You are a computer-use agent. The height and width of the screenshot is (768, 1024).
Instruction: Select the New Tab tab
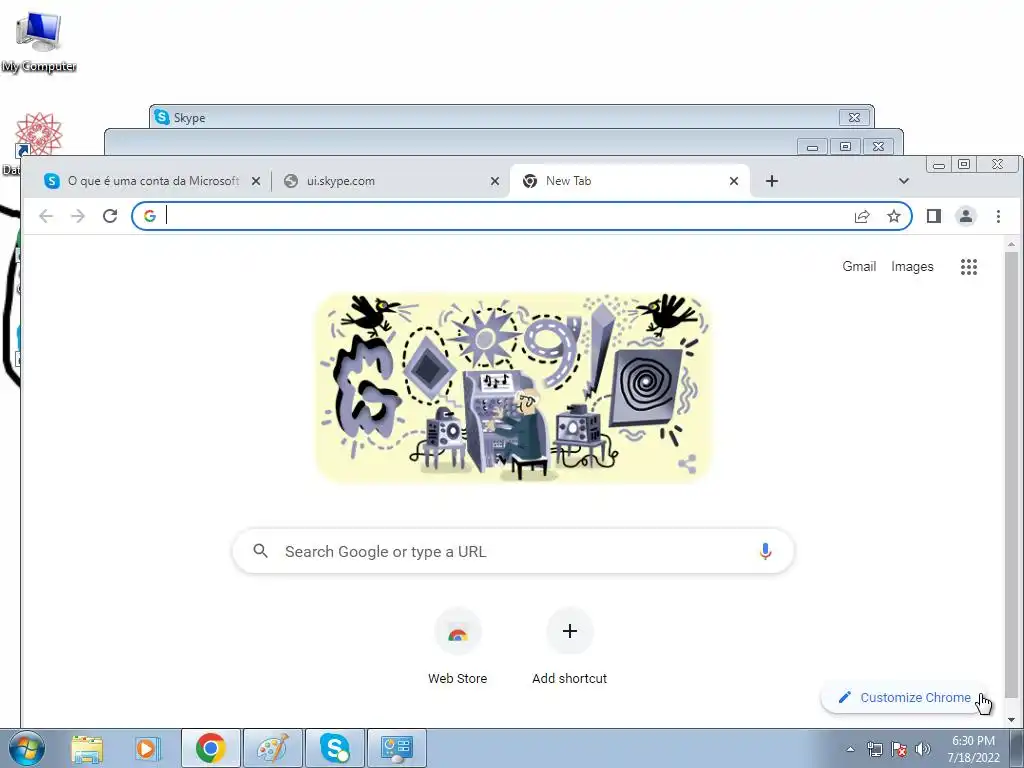click(x=630, y=181)
